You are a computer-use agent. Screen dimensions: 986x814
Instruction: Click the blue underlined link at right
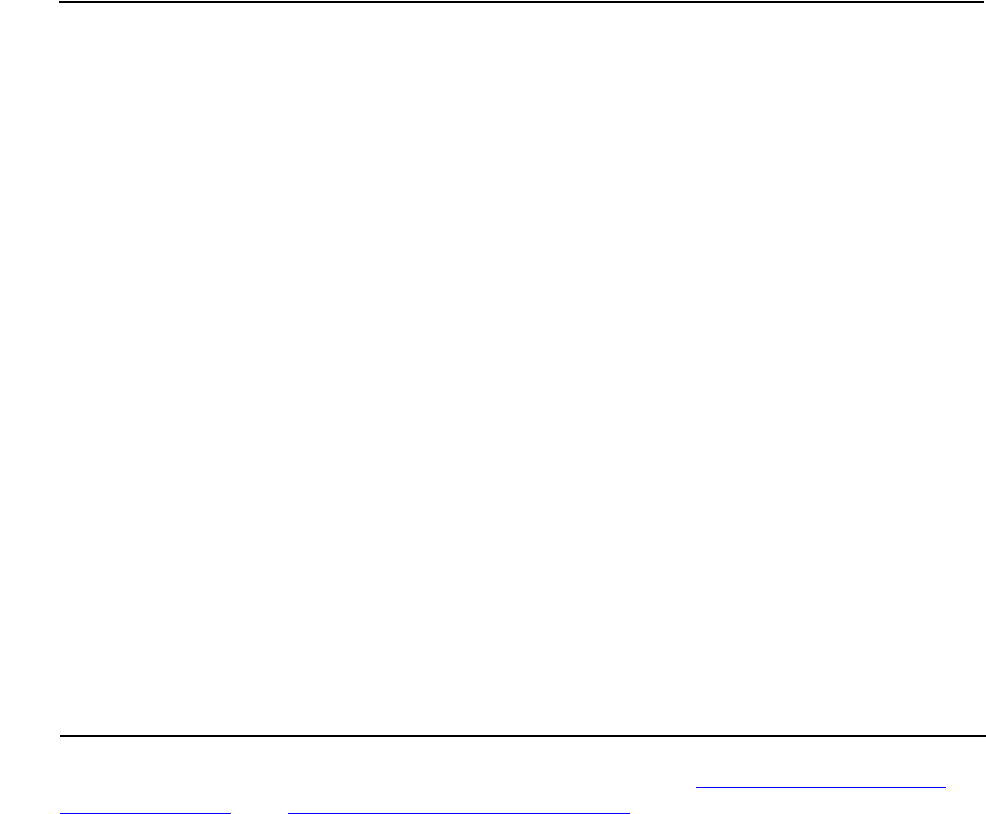pos(821,786)
